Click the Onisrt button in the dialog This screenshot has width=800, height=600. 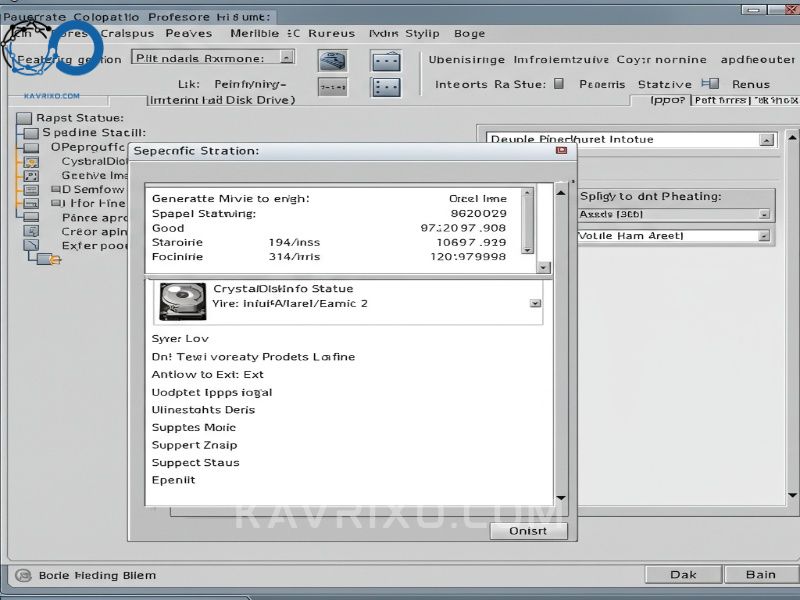528,530
